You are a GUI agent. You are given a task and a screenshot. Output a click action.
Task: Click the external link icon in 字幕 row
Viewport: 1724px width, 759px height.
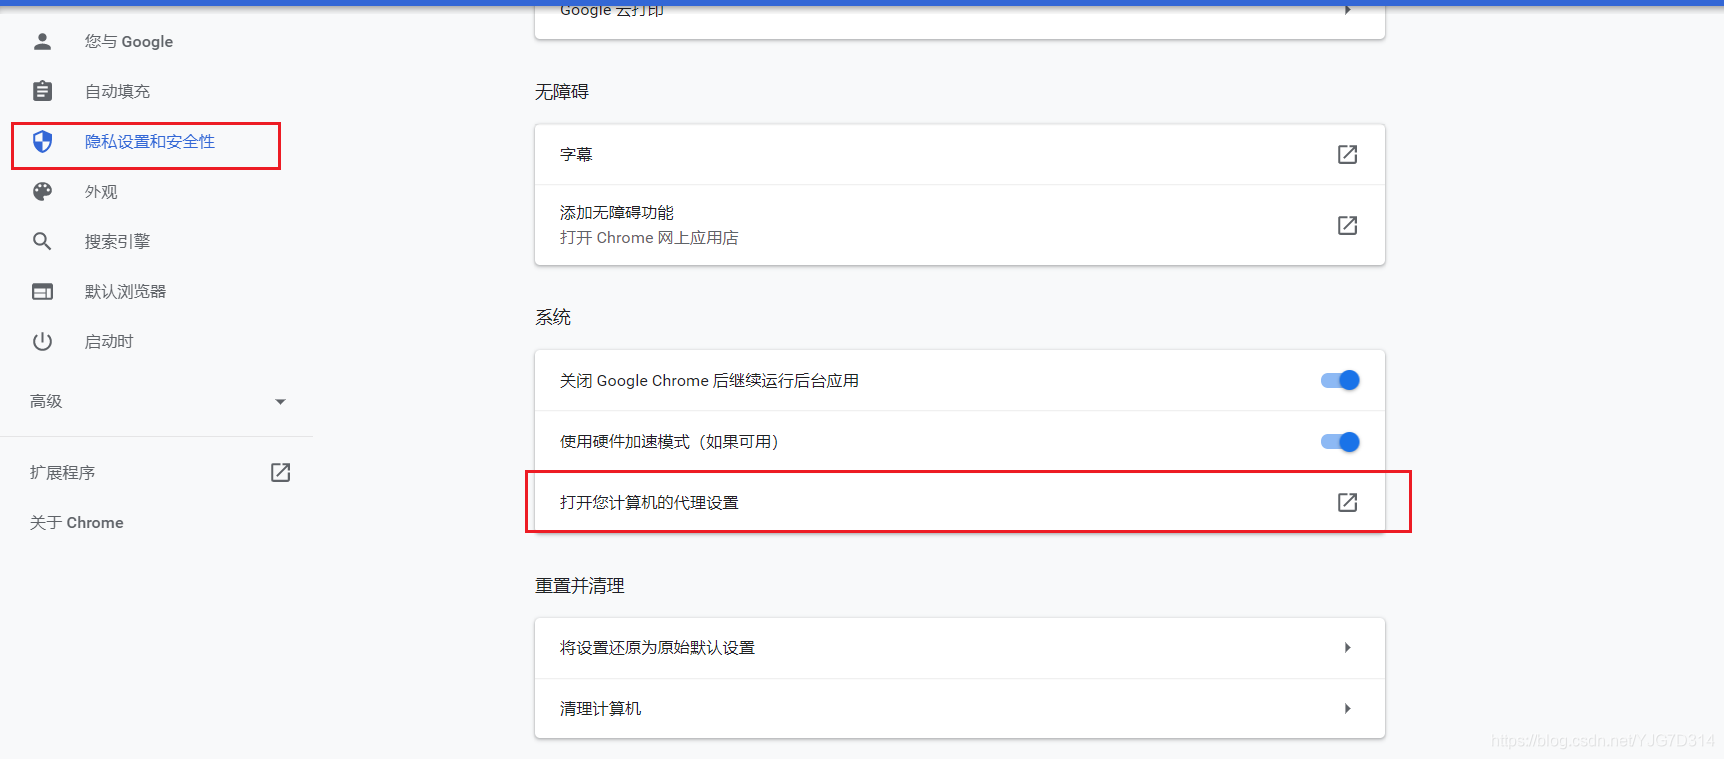coord(1347,154)
